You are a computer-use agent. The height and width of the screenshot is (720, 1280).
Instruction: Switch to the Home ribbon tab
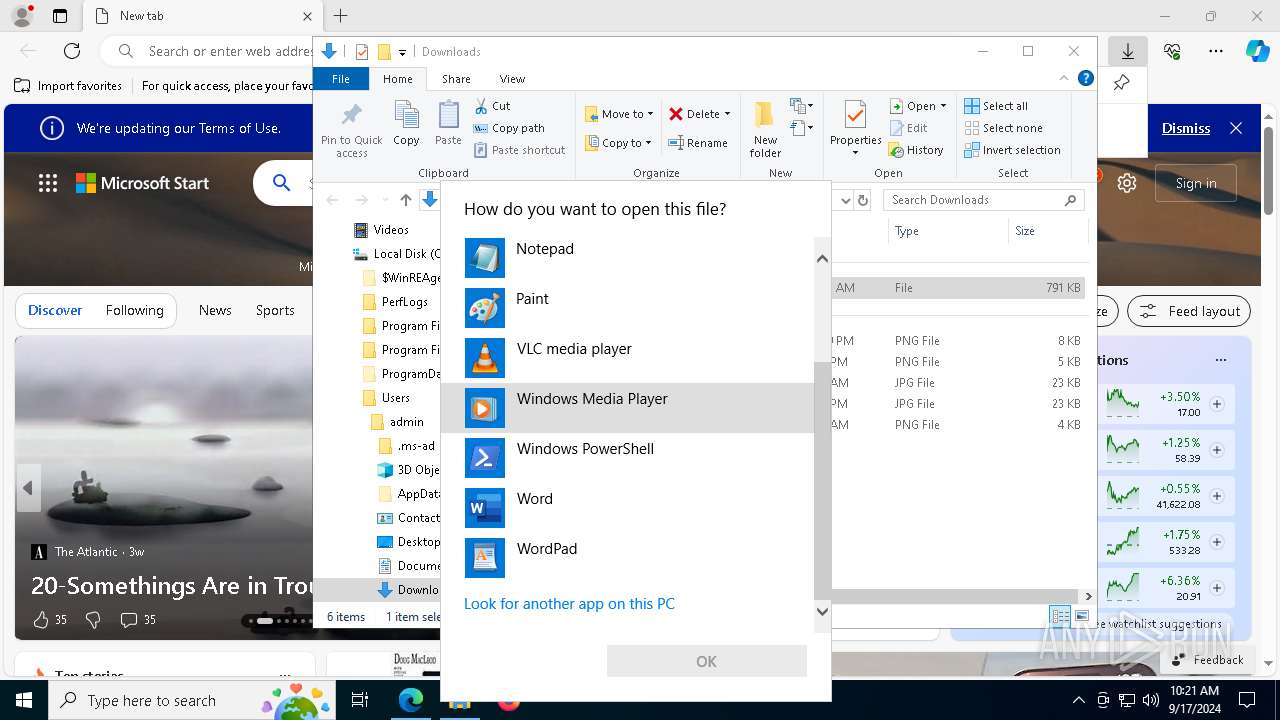pyautogui.click(x=398, y=79)
